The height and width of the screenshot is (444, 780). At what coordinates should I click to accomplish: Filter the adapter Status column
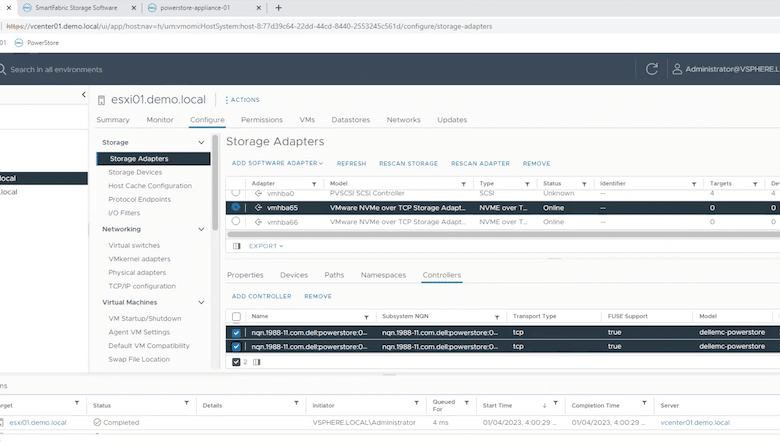(x=584, y=184)
